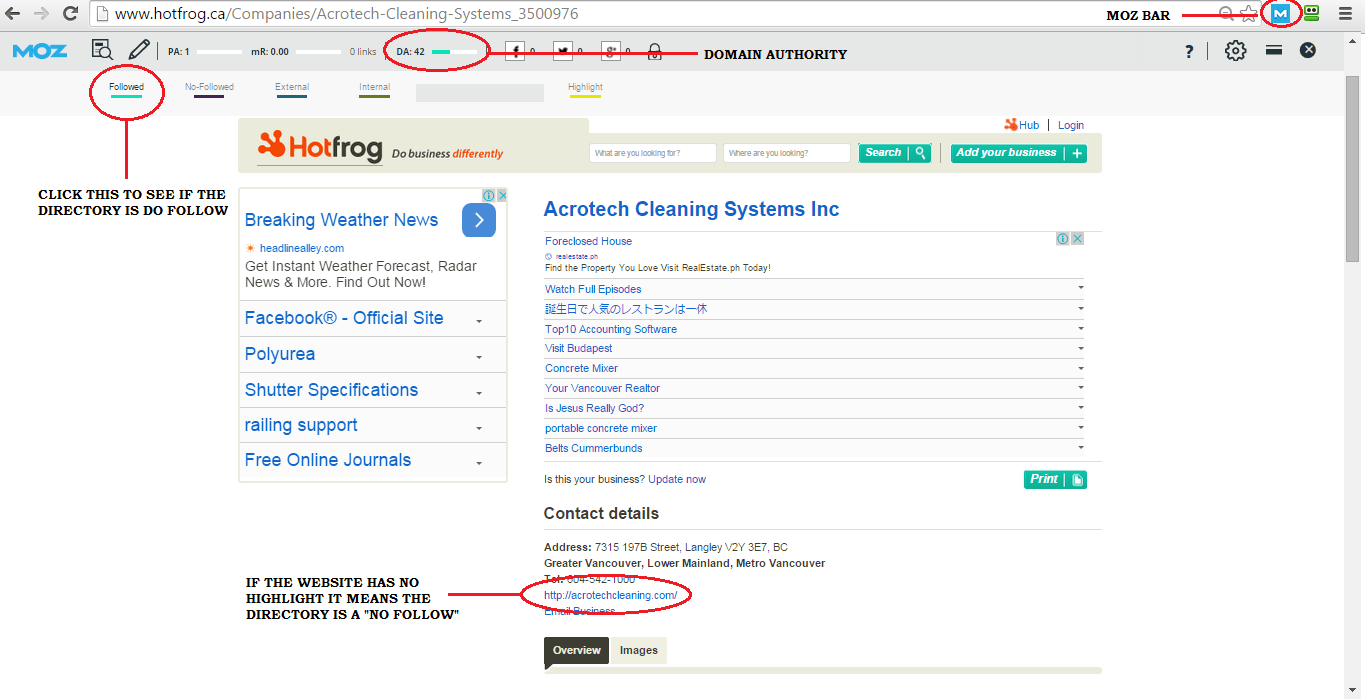Close MozBar with the X icon
Screen dimensions: 1365x699
pyautogui.click(x=1308, y=50)
